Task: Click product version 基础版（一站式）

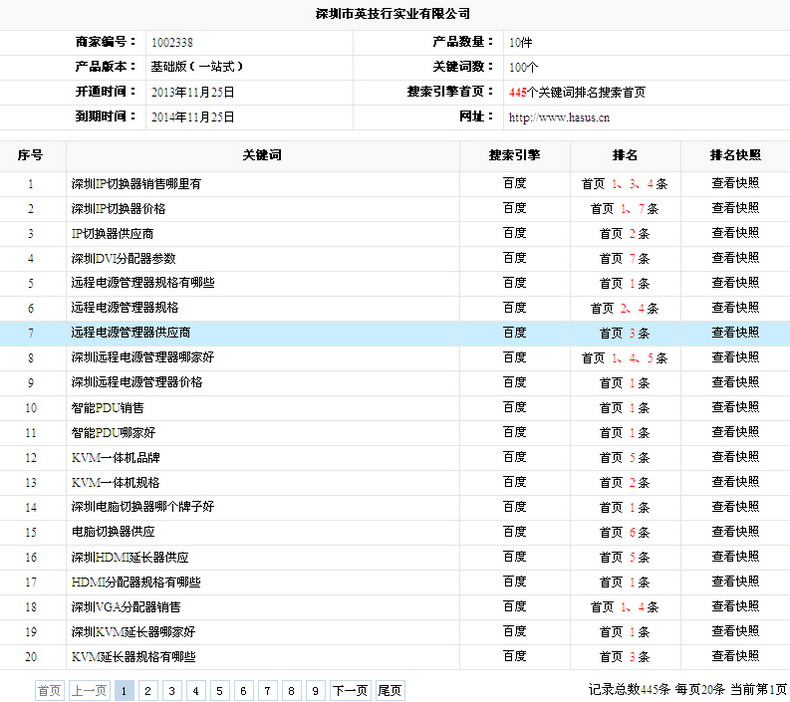Action: (196, 67)
